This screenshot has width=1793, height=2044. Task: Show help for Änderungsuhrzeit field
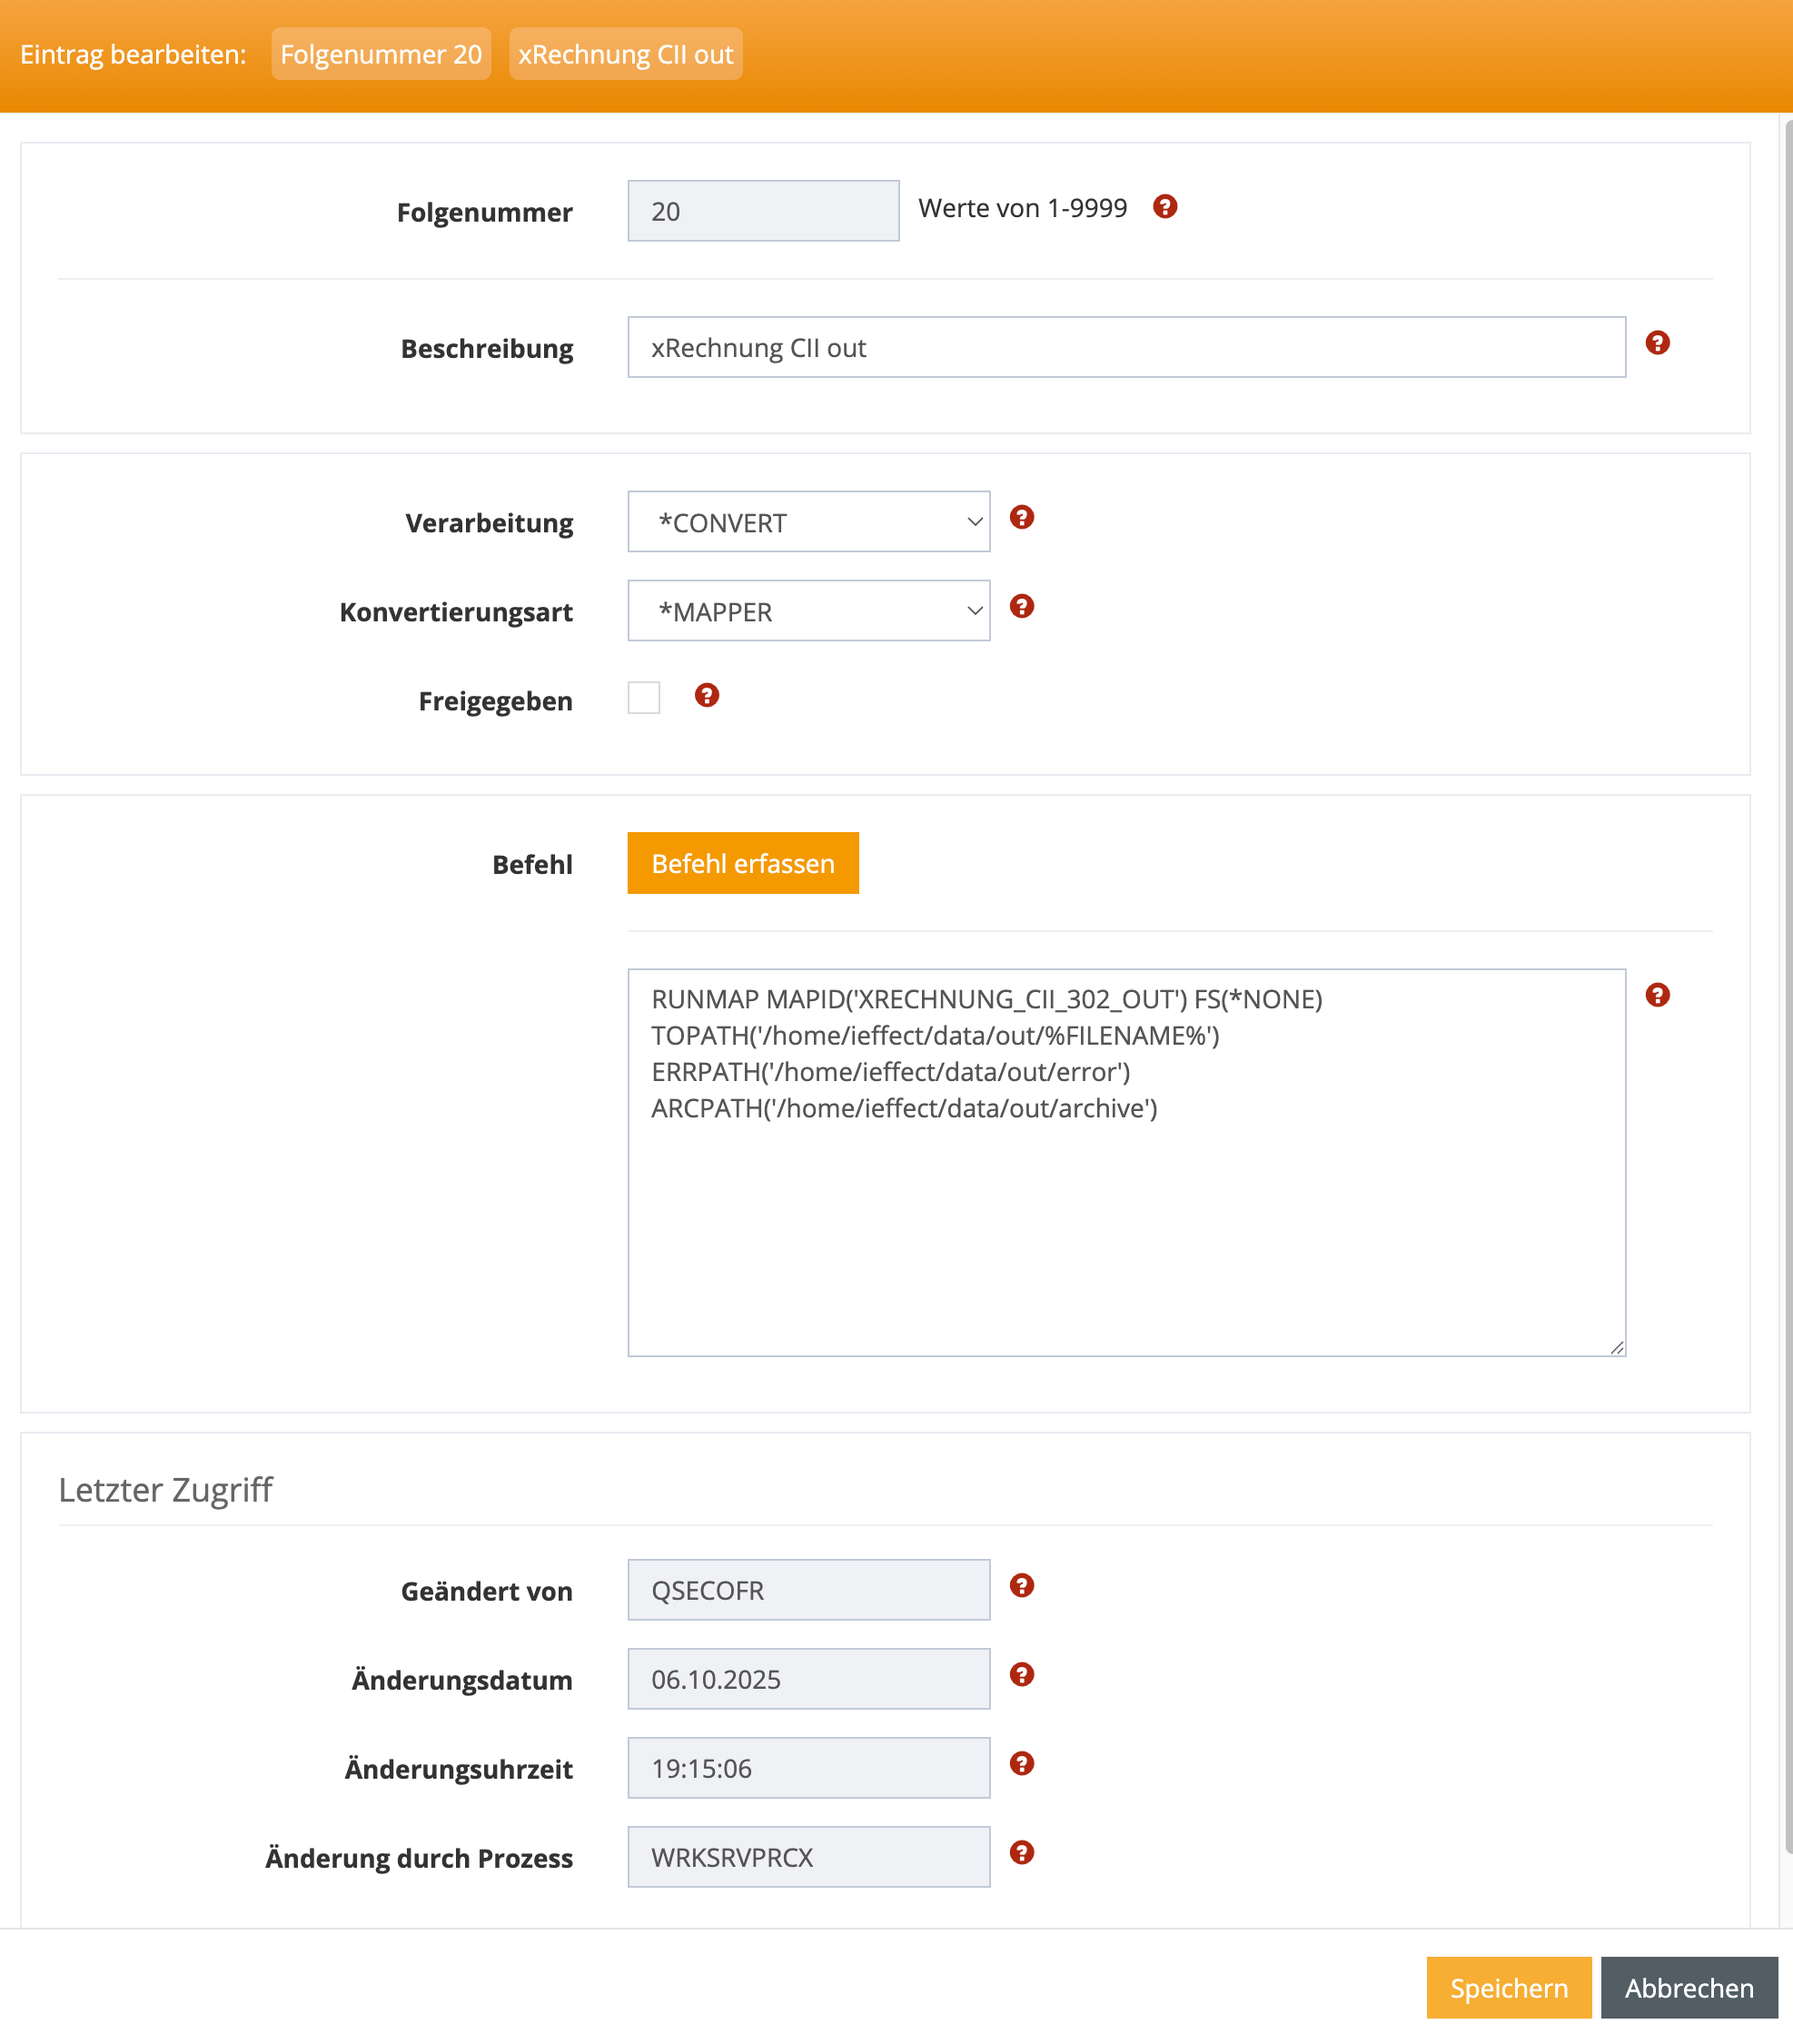point(1021,1763)
